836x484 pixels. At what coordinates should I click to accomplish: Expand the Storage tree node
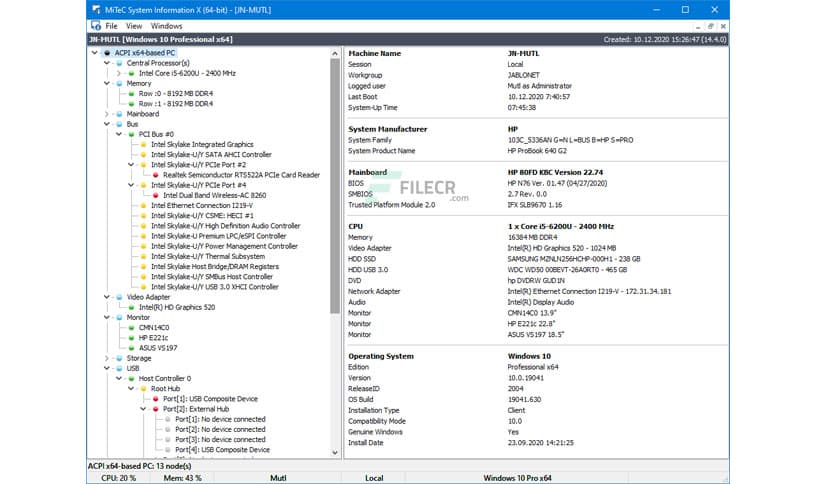(x=107, y=358)
